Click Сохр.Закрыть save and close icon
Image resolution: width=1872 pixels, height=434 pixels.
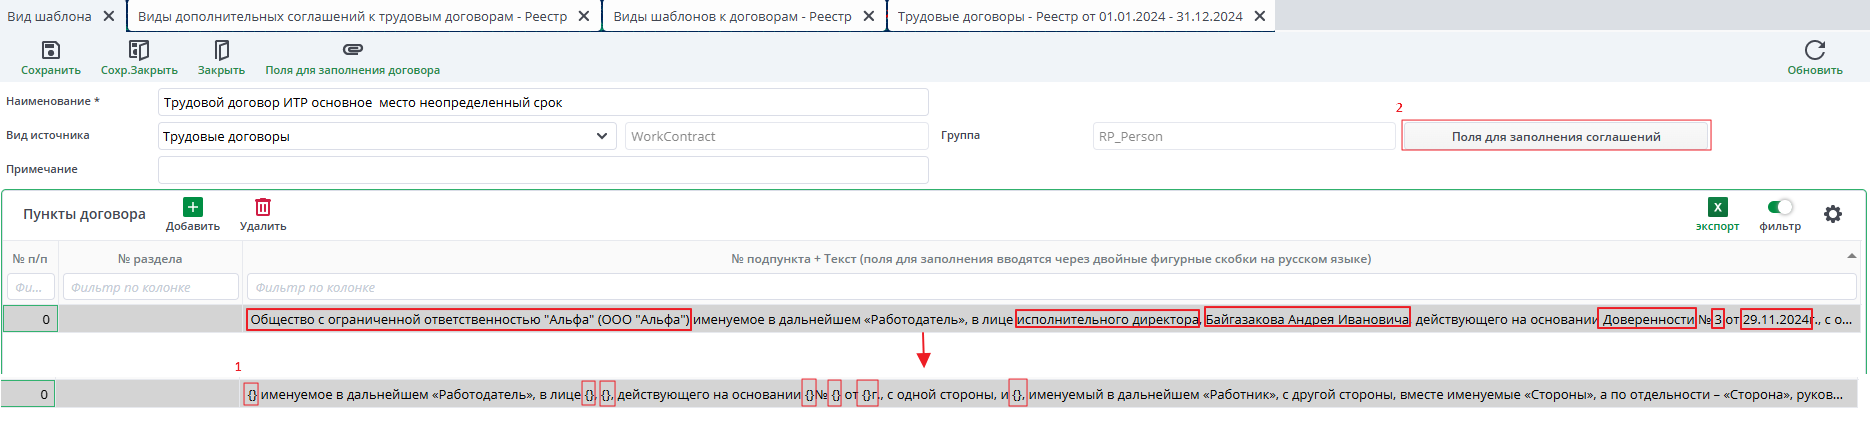point(139,50)
